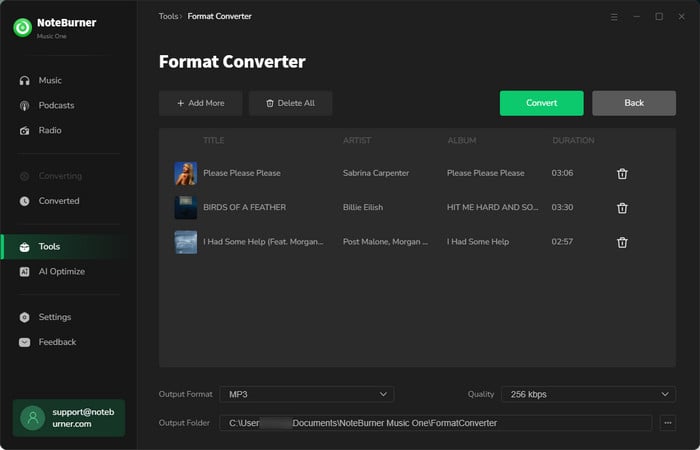Screen dimensions: 700x450
Task: Click the ALBUM column header
Action: (462, 141)
